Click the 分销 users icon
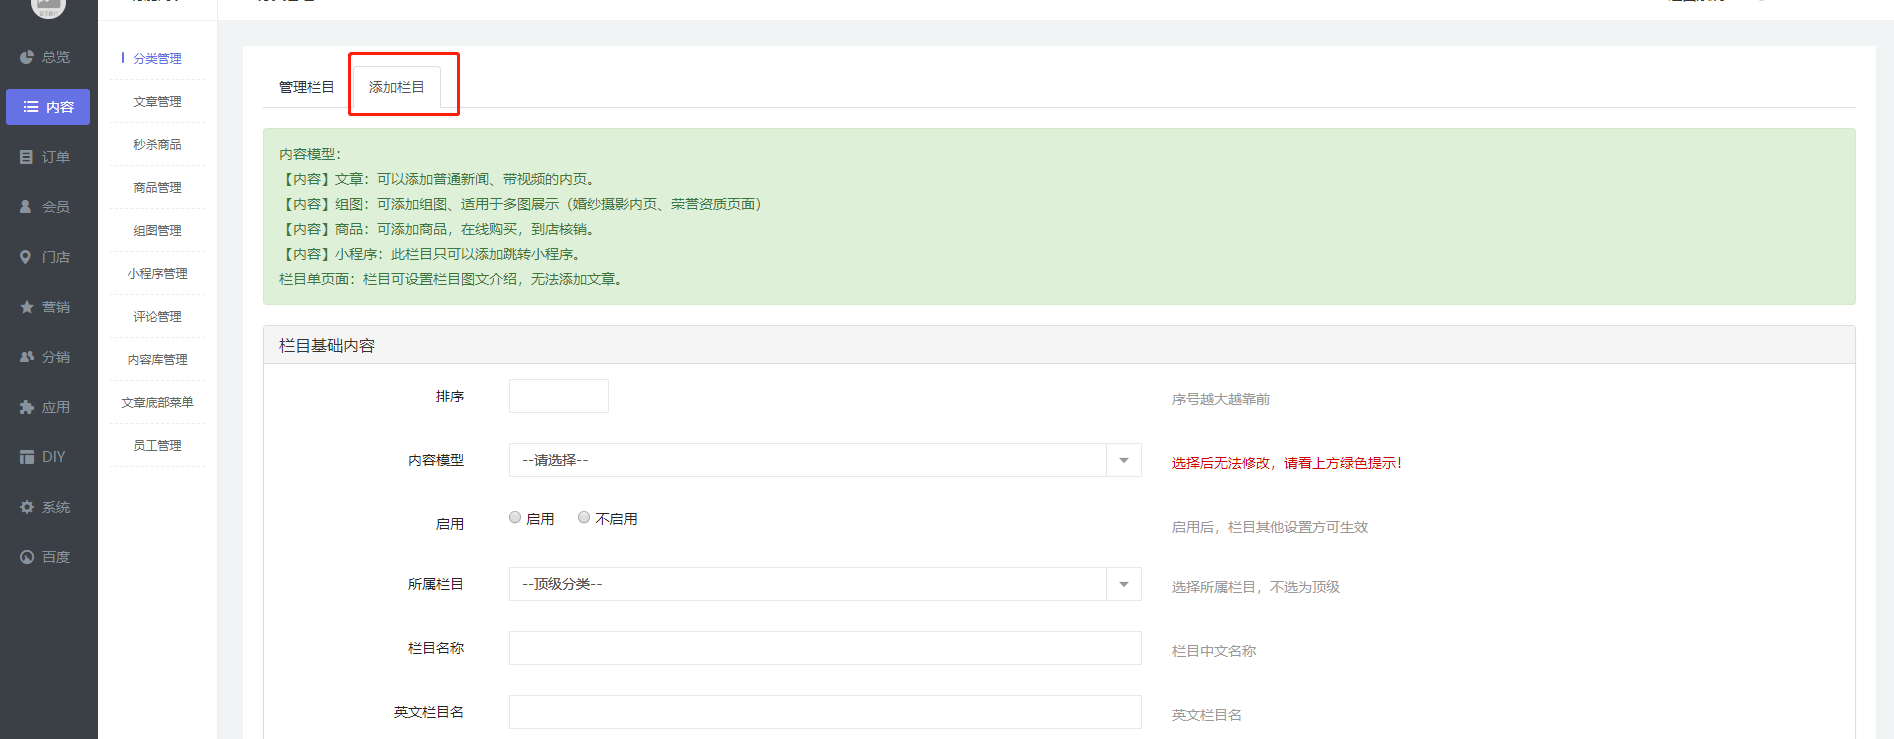This screenshot has height=739, width=1894. 27,357
